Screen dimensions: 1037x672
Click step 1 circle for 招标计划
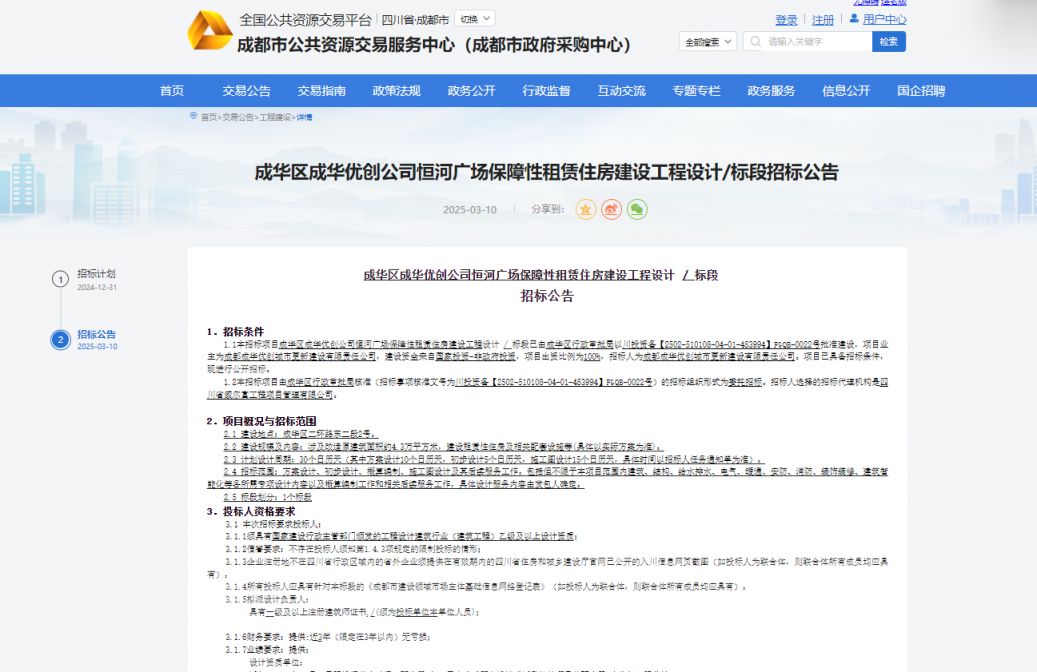coord(60,279)
